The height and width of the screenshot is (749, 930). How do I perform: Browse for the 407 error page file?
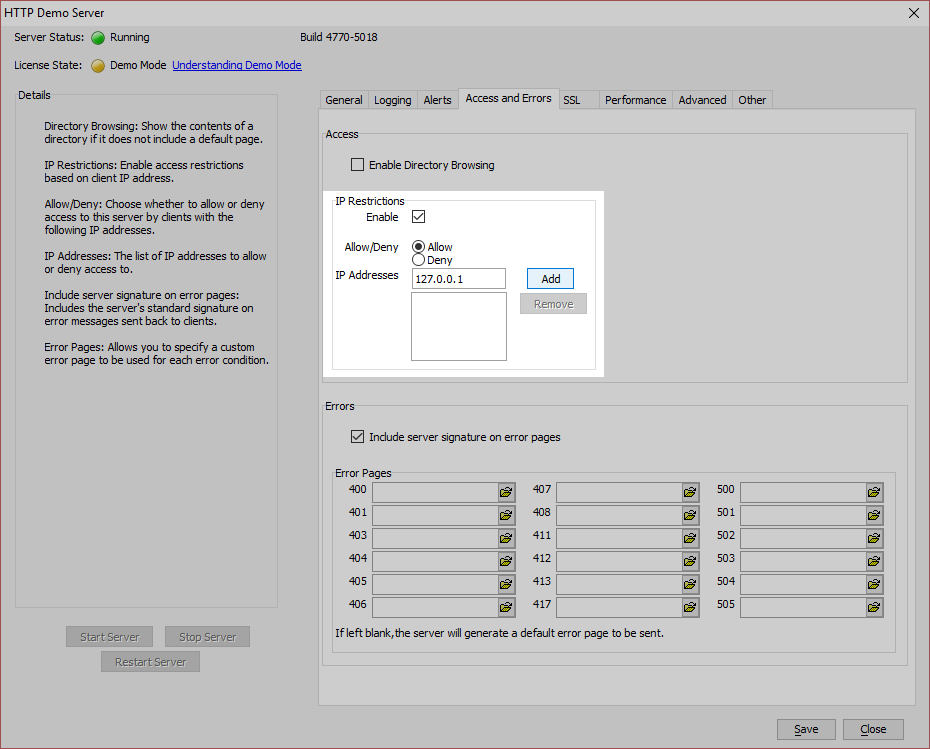(x=690, y=492)
